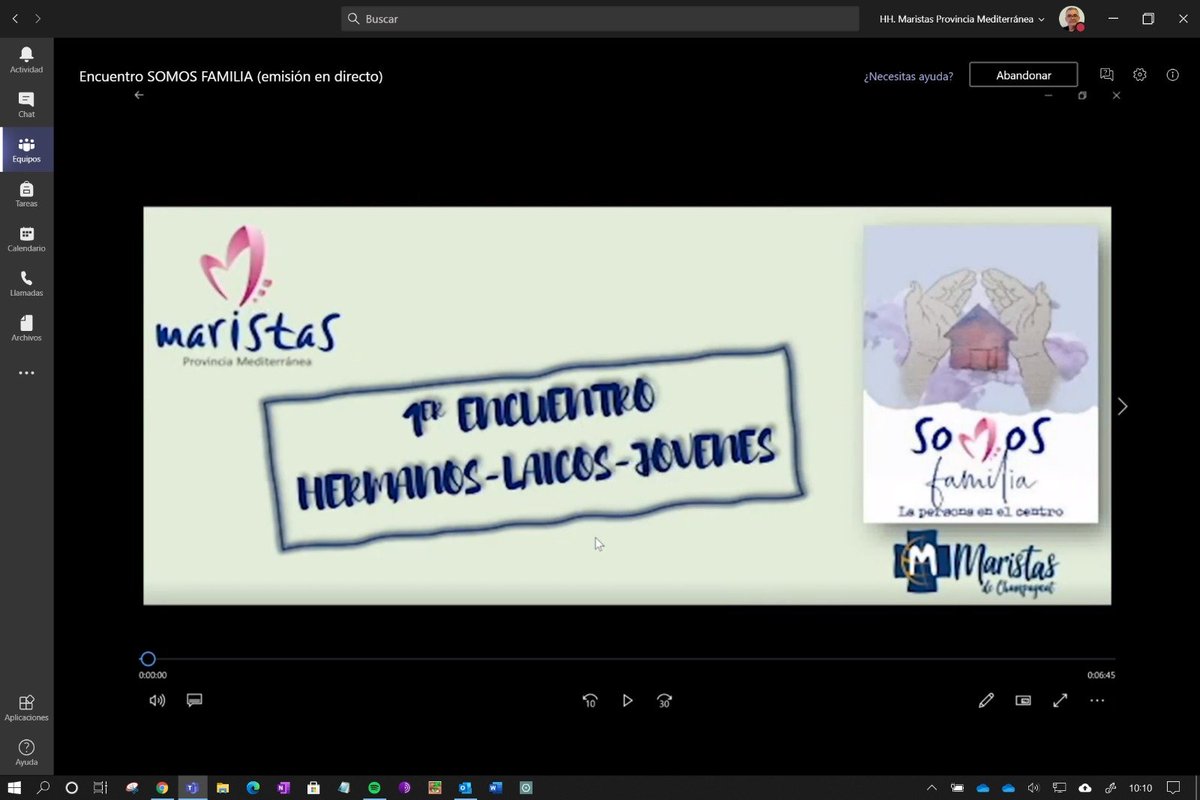Click the back arrow inside the video
1200x800 pixels.
coord(139,95)
